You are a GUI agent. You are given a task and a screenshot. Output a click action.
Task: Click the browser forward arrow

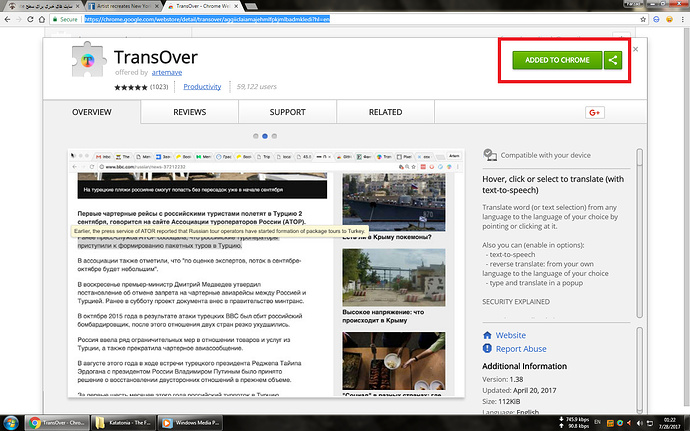click(x=18, y=19)
